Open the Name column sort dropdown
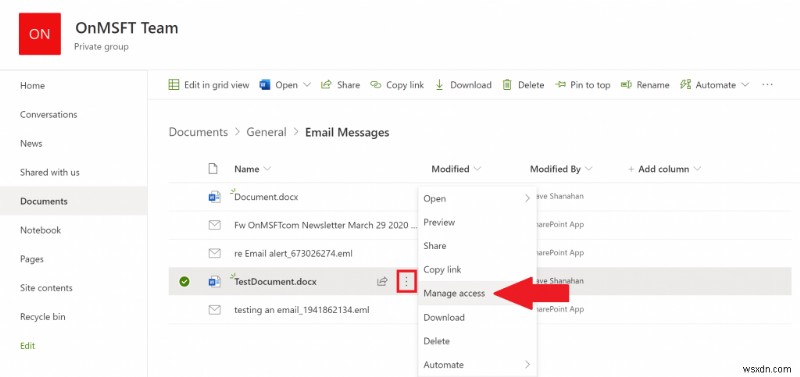 click(267, 169)
